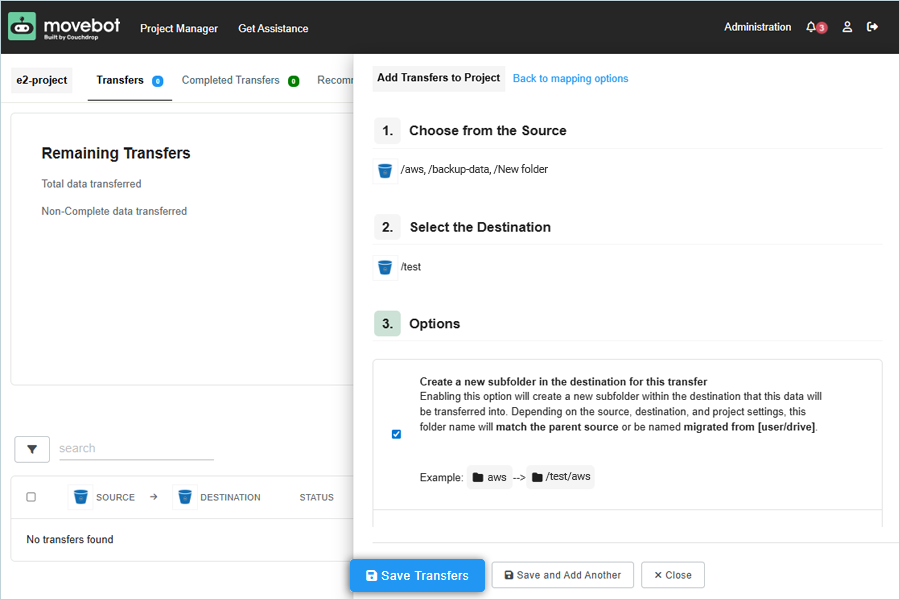Click the source bucket icon for /aws path
900x600 pixels.
(385, 170)
